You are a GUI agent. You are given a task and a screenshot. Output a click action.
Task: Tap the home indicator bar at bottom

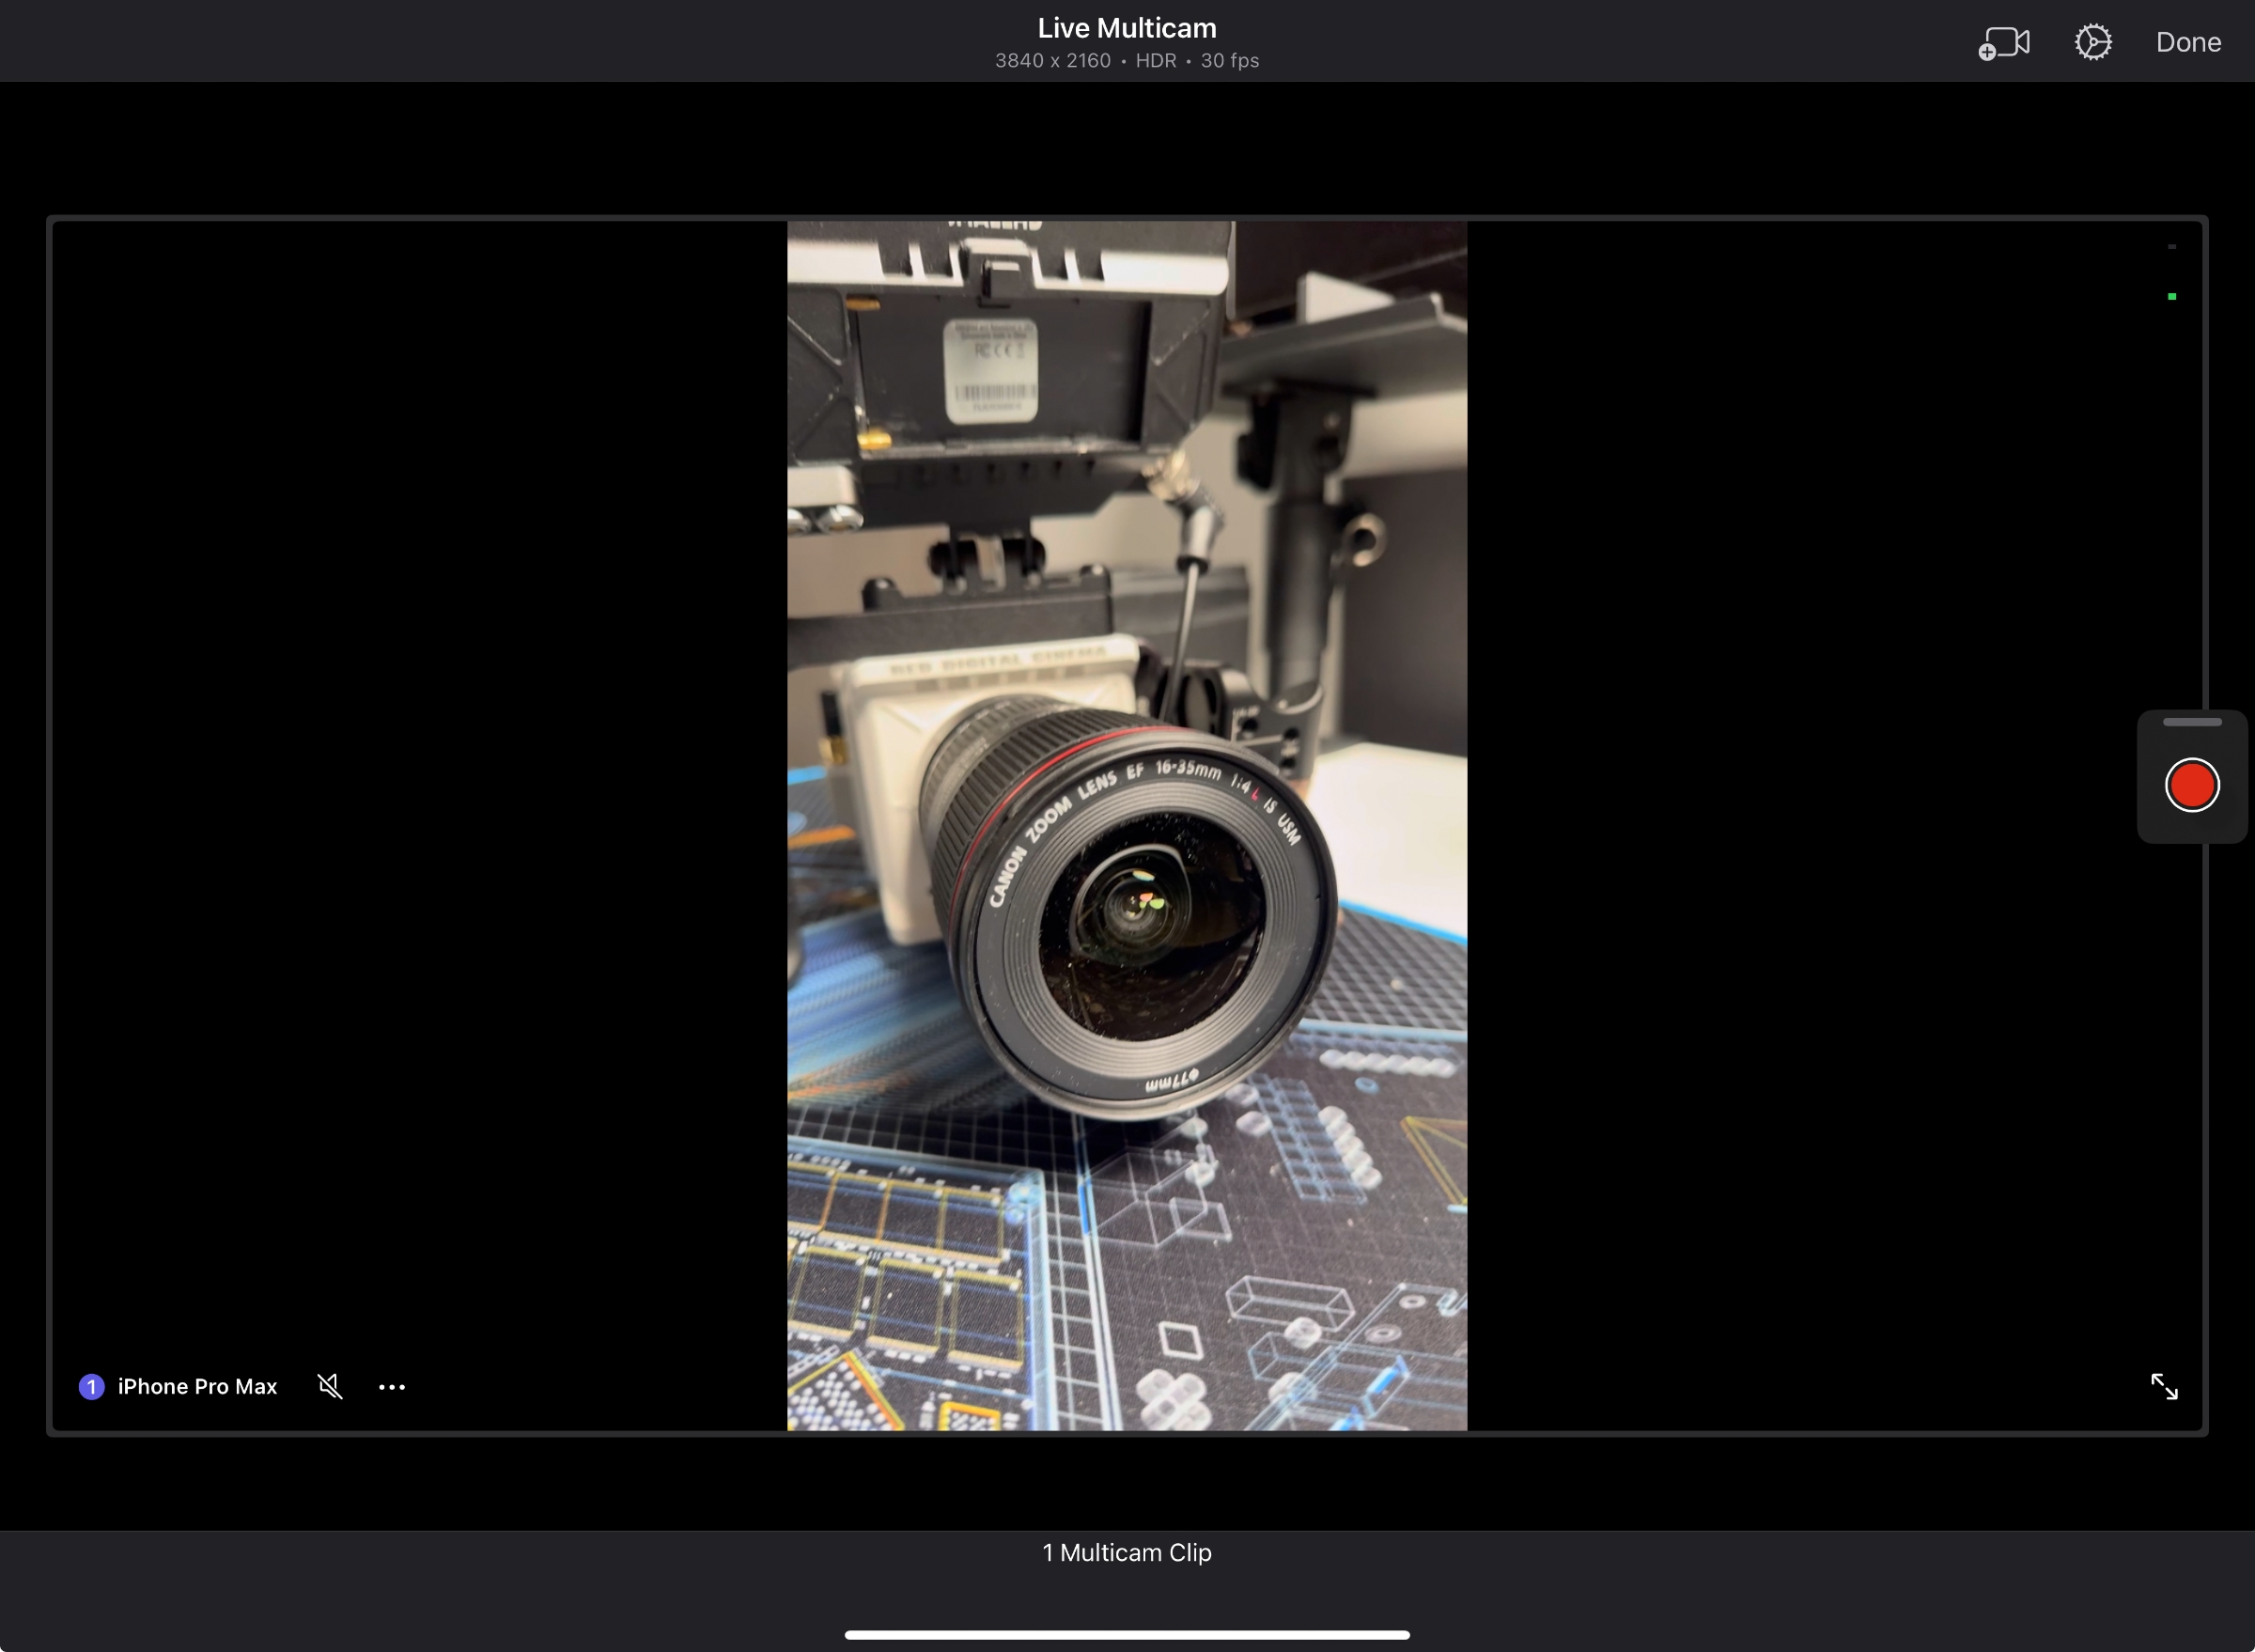pyautogui.click(x=1126, y=1634)
